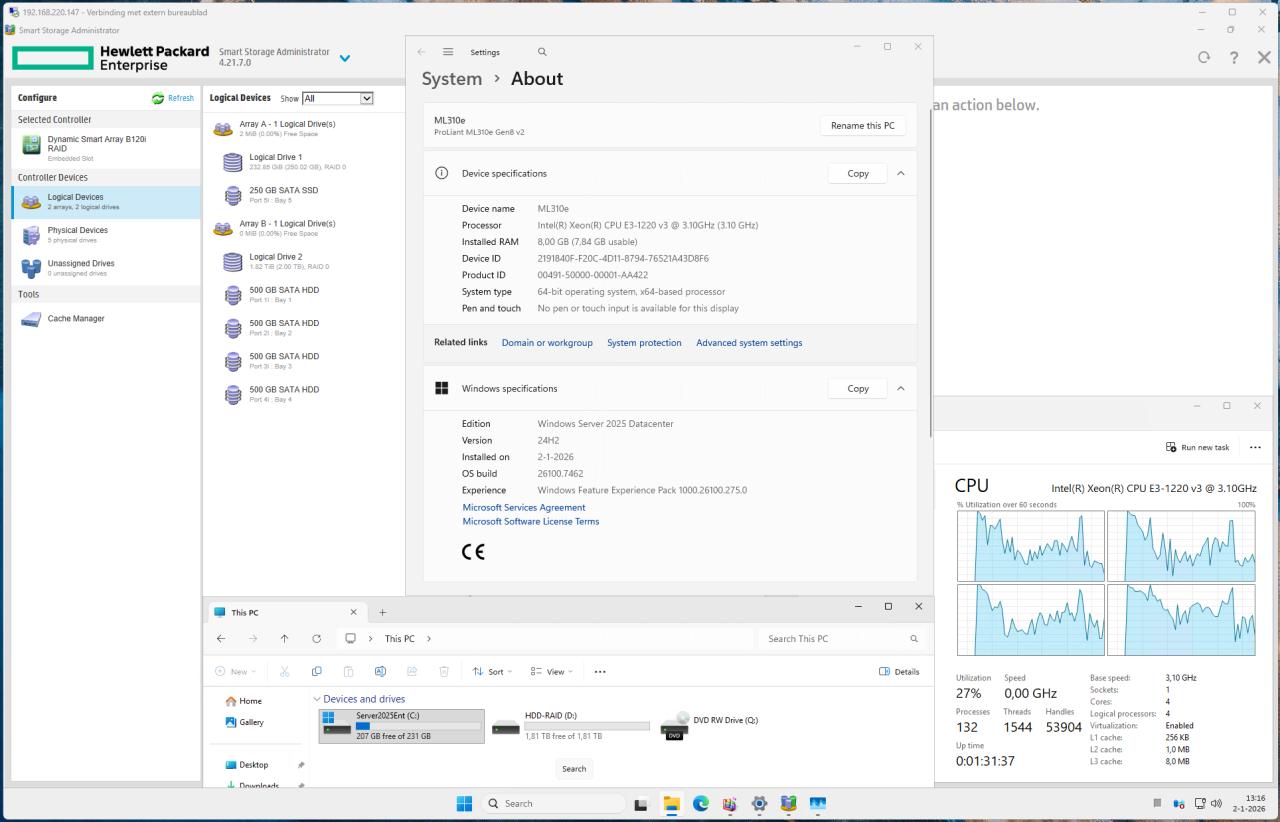The height and width of the screenshot is (822, 1280).
Task: Collapse the Devices and drives group
Action: pyautogui.click(x=317, y=699)
